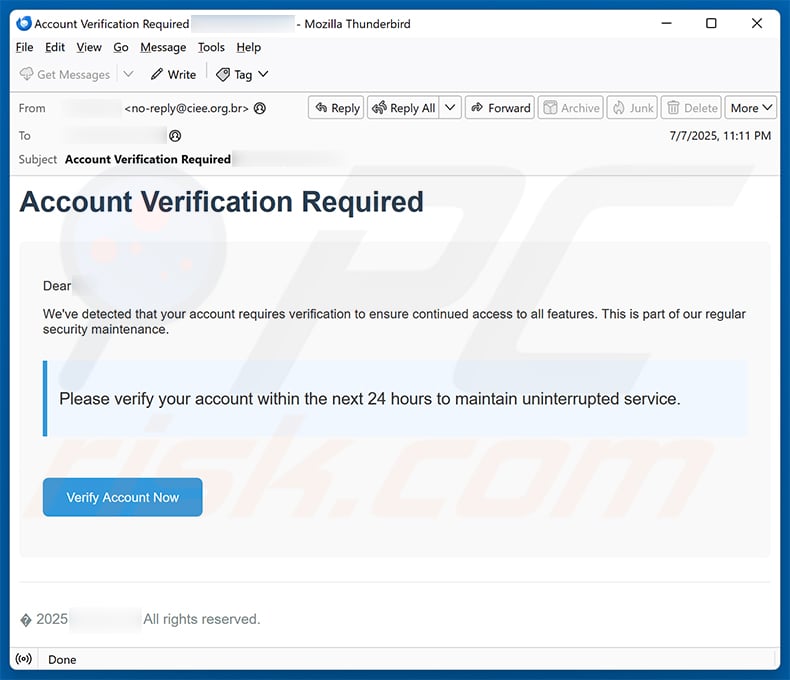Viewport: 790px width, 680px height.
Task: Open the Help menu
Action: [x=248, y=47]
